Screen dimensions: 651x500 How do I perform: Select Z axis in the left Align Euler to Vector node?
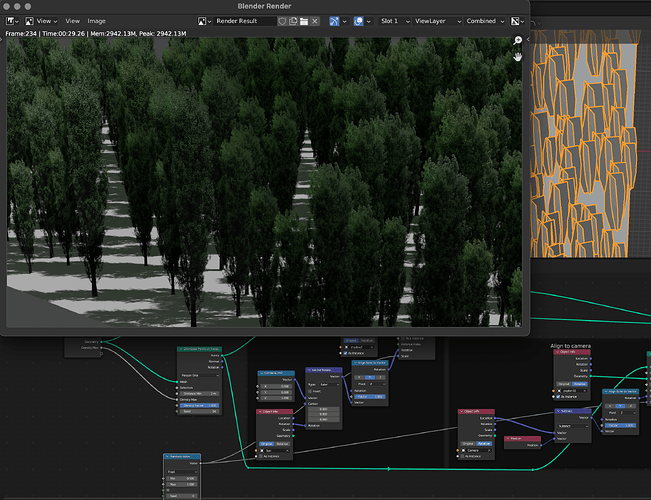(381, 377)
